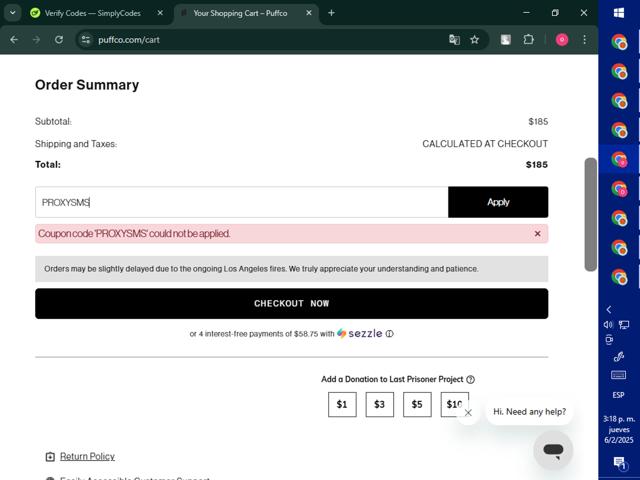
Task: Click the CHECKOUT NOW button
Action: [x=291, y=303]
